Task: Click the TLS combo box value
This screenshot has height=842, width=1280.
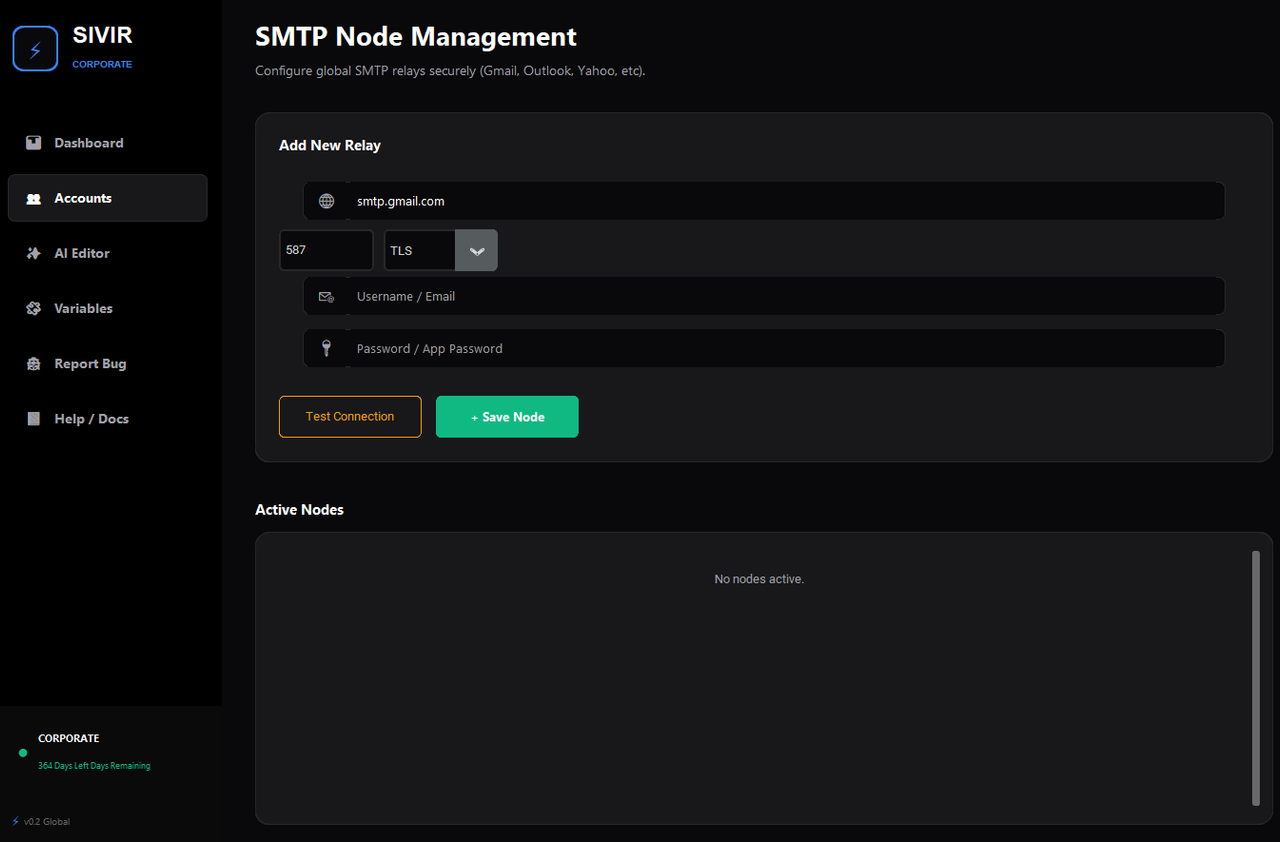Action: point(420,251)
